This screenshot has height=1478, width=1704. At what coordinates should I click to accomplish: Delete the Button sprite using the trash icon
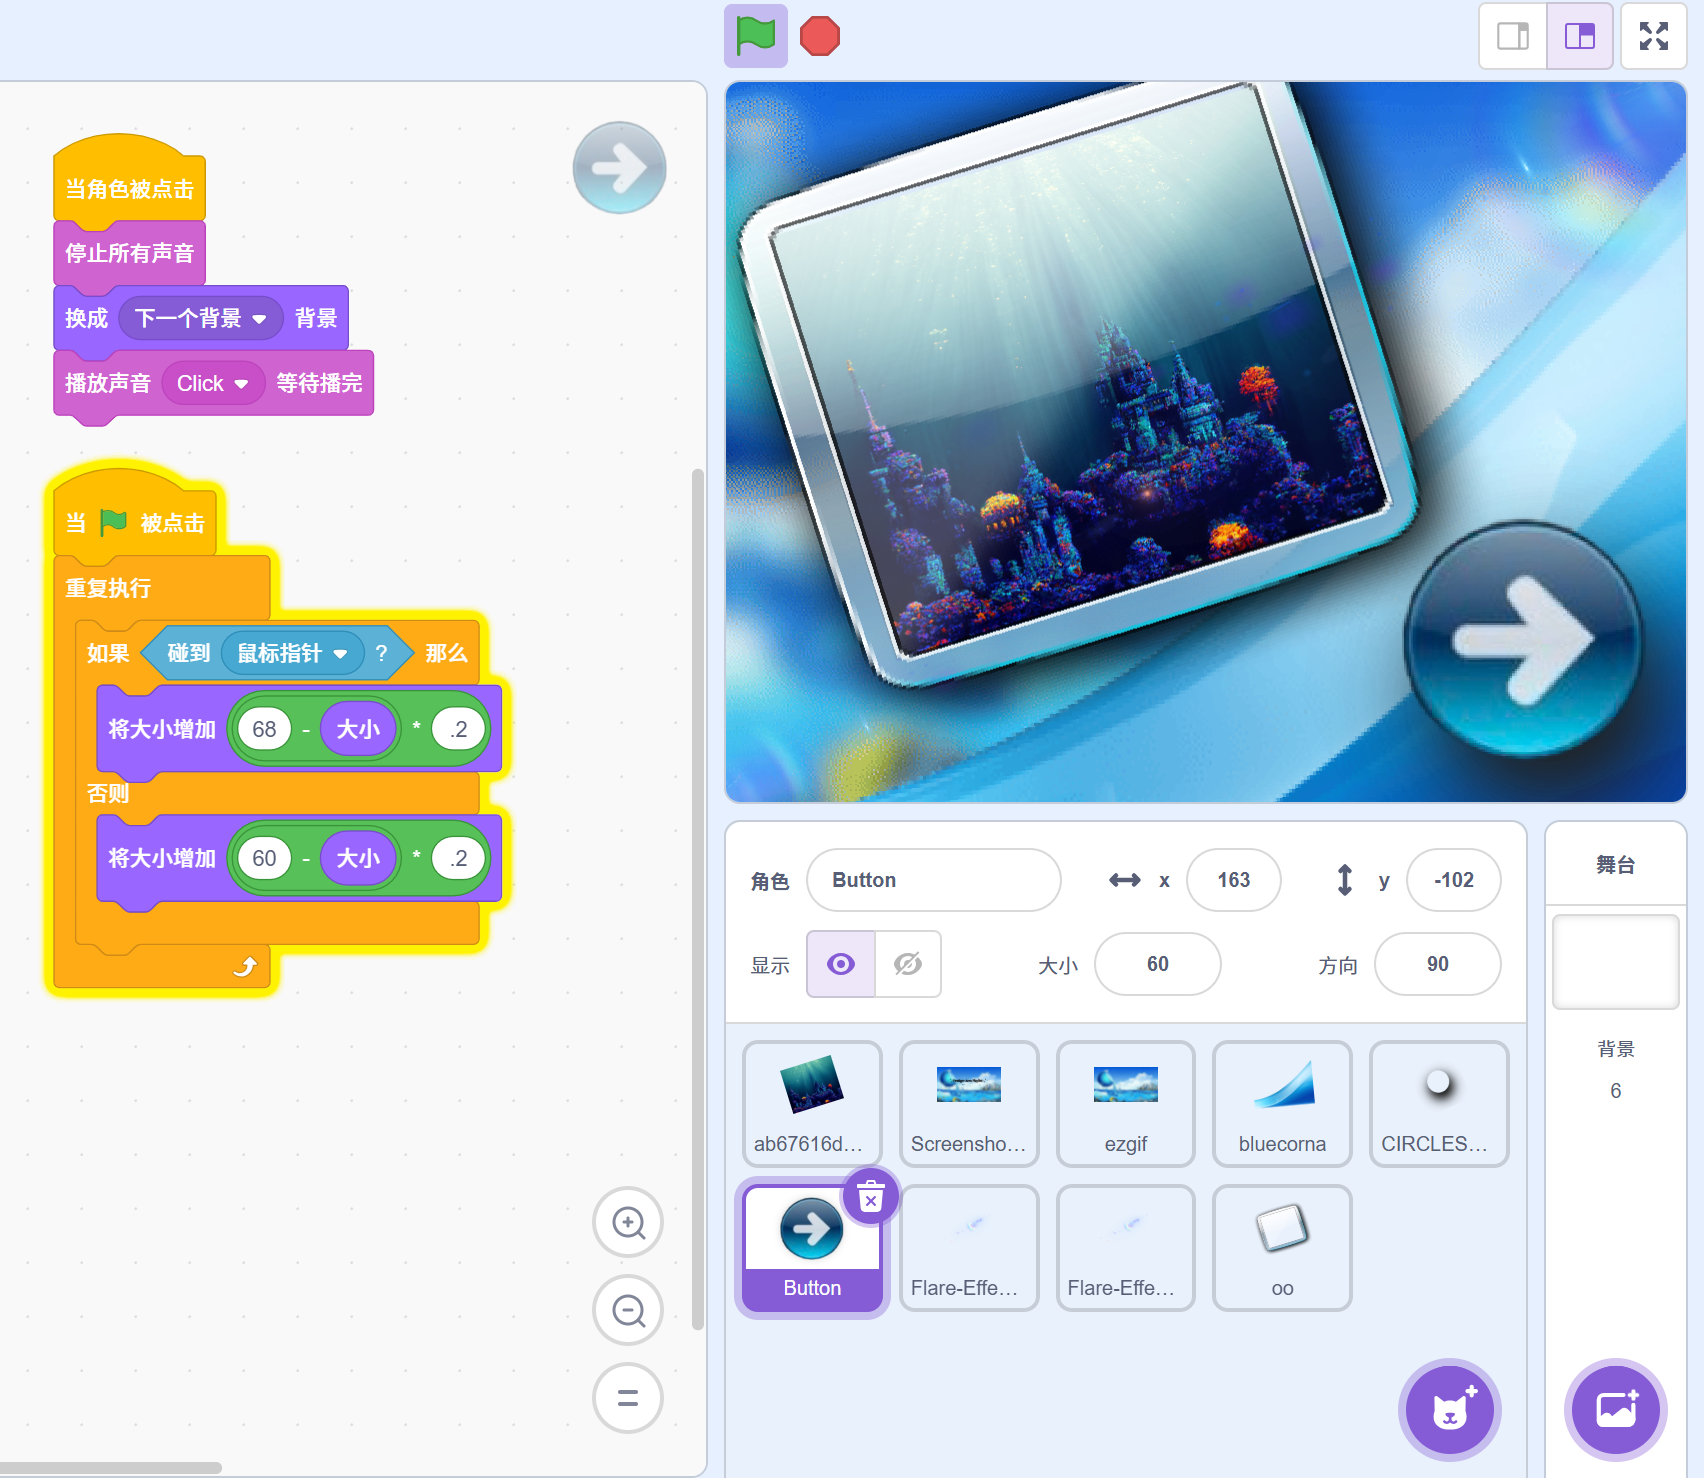click(871, 1196)
